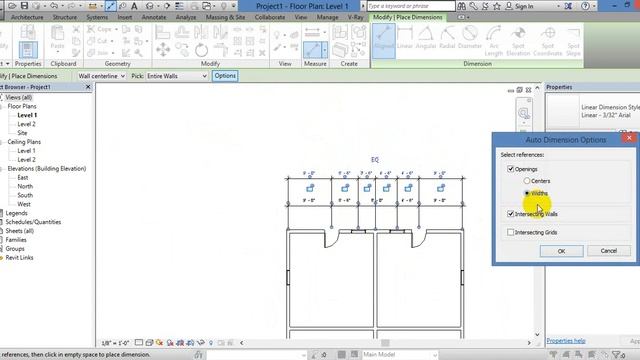Open the V-Ray ribbon tab
This screenshot has height=360, width=640.
point(356,17)
